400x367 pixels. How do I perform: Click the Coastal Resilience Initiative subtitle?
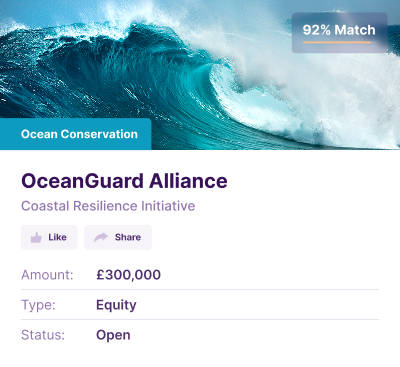click(x=108, y=206)
